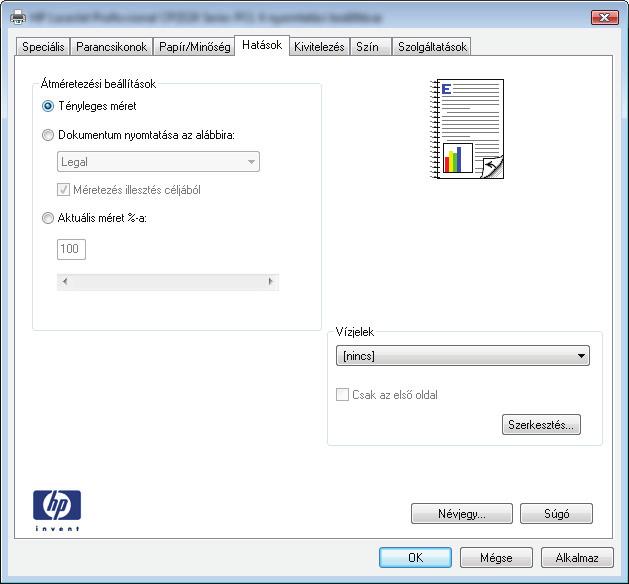Click the document preview image

pos(467,129)
